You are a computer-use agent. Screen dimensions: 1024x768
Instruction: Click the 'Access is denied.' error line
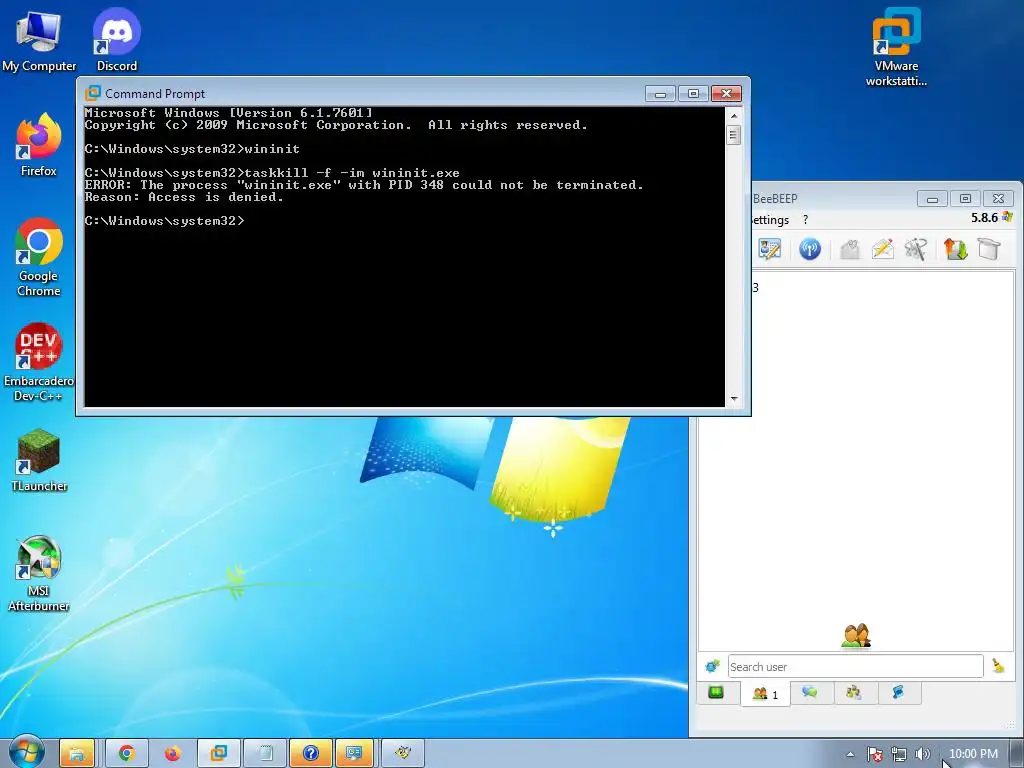(184, 197)
